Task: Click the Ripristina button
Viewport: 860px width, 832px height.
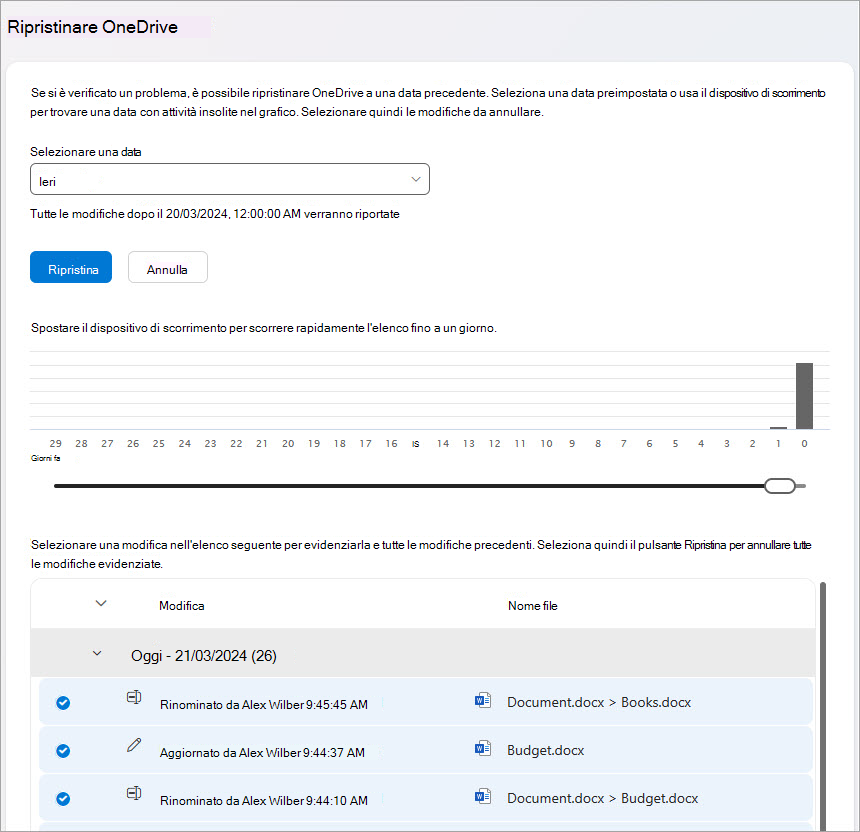Action: pyautogui.click(x=71, y=267)
